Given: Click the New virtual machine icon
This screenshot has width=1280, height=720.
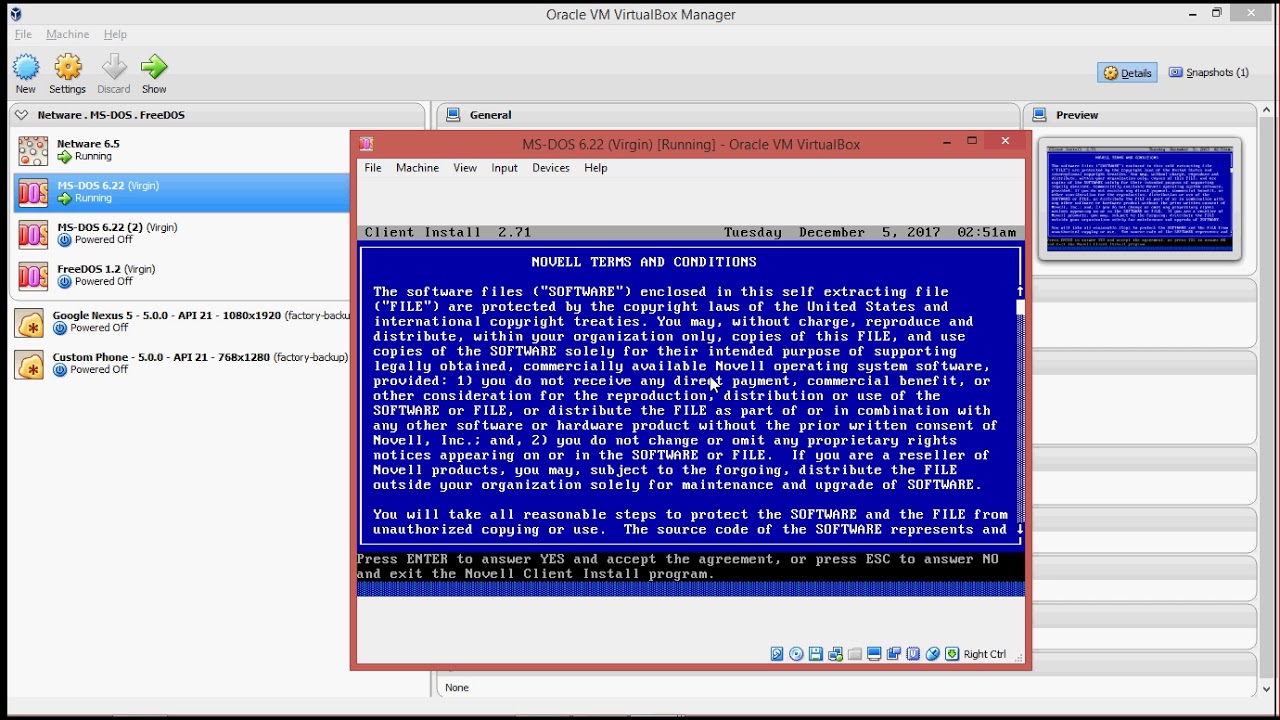Looking at the screenshot, I should pyautogui.click(x=26, y=67).
